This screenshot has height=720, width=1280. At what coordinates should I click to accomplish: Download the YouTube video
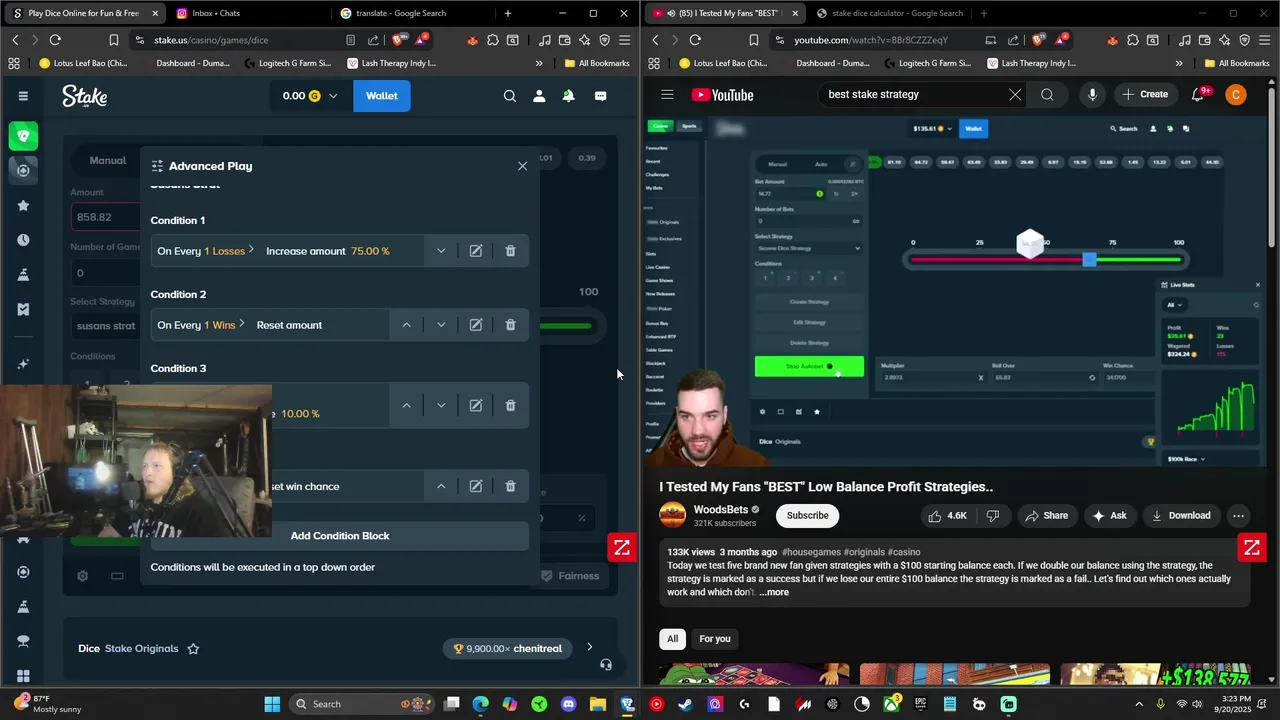point(1180,516)
